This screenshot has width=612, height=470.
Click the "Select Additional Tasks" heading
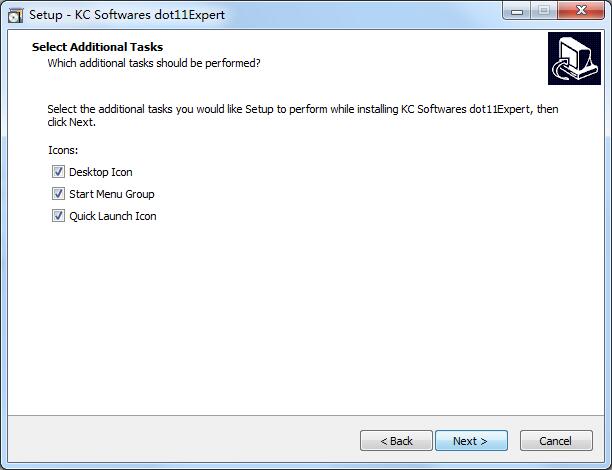coord(97,47)
